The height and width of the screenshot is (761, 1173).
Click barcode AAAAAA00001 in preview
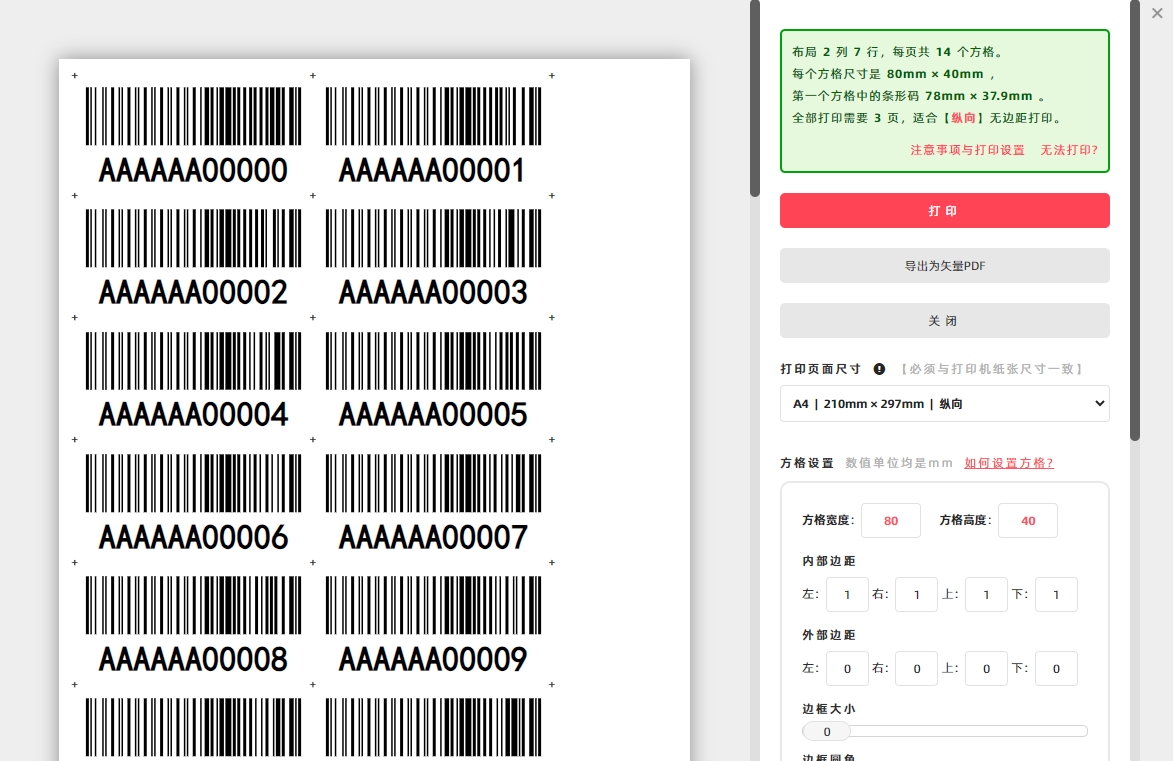click(x=433, y=135)
